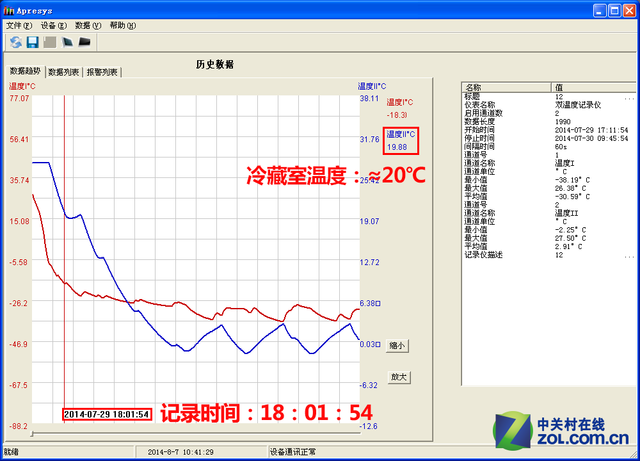
Task: Select the 仪表名称 row in properties list
Action: click(x=549, y=105)
